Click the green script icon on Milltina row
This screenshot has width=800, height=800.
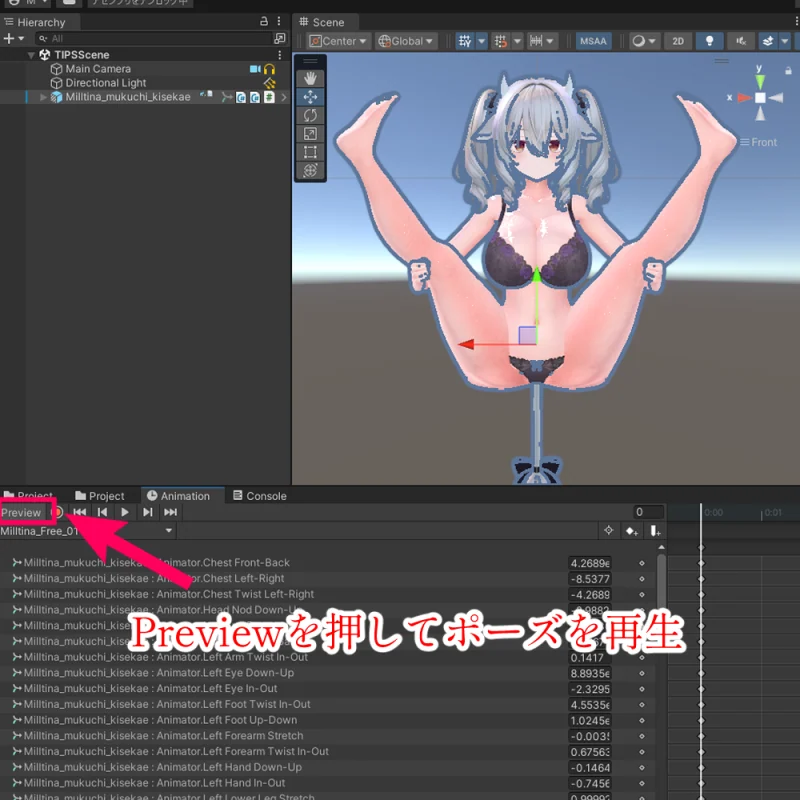[x=269, y=97]
